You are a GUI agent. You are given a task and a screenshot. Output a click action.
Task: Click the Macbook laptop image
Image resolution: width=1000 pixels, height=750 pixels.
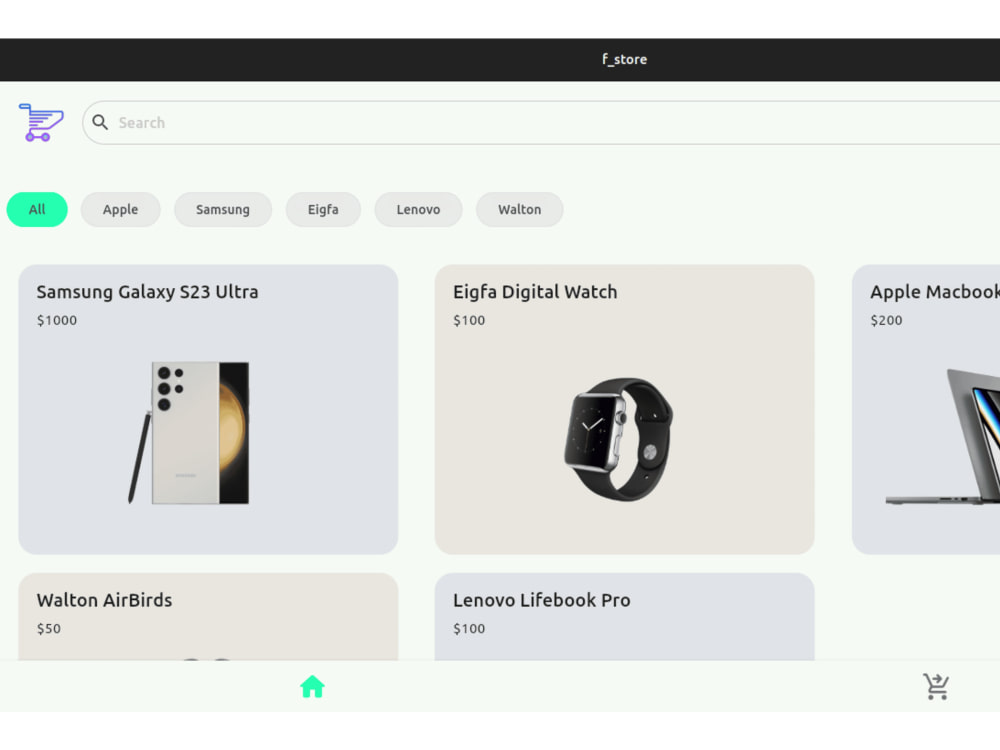click(943, 437)
